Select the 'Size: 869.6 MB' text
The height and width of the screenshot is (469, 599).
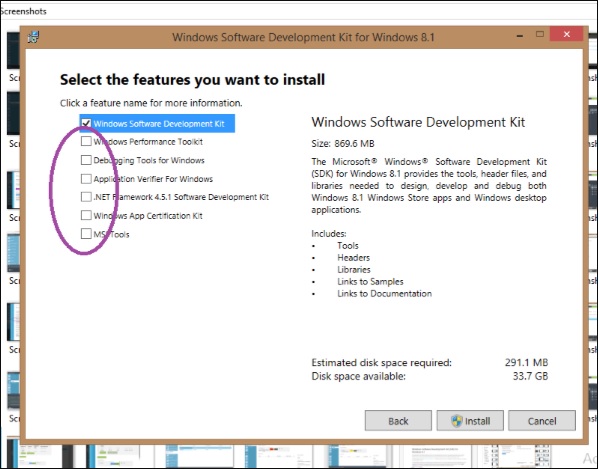[x=343, y=144]
